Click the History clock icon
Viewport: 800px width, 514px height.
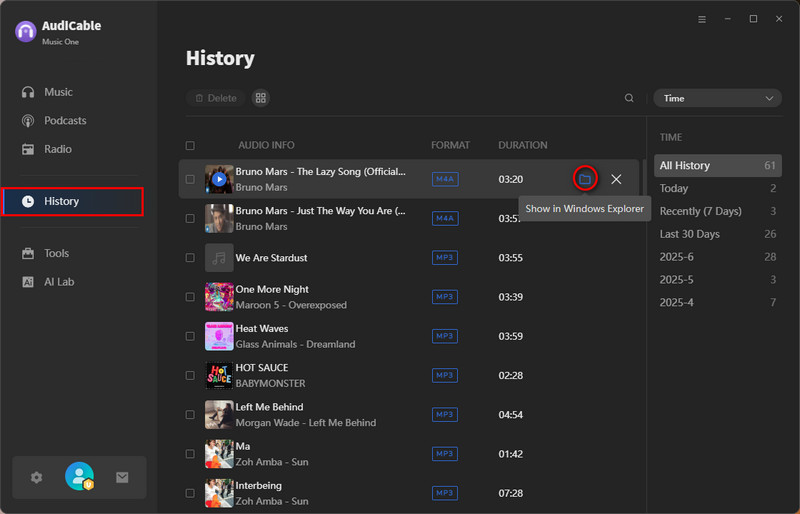(x=28, y=201)
